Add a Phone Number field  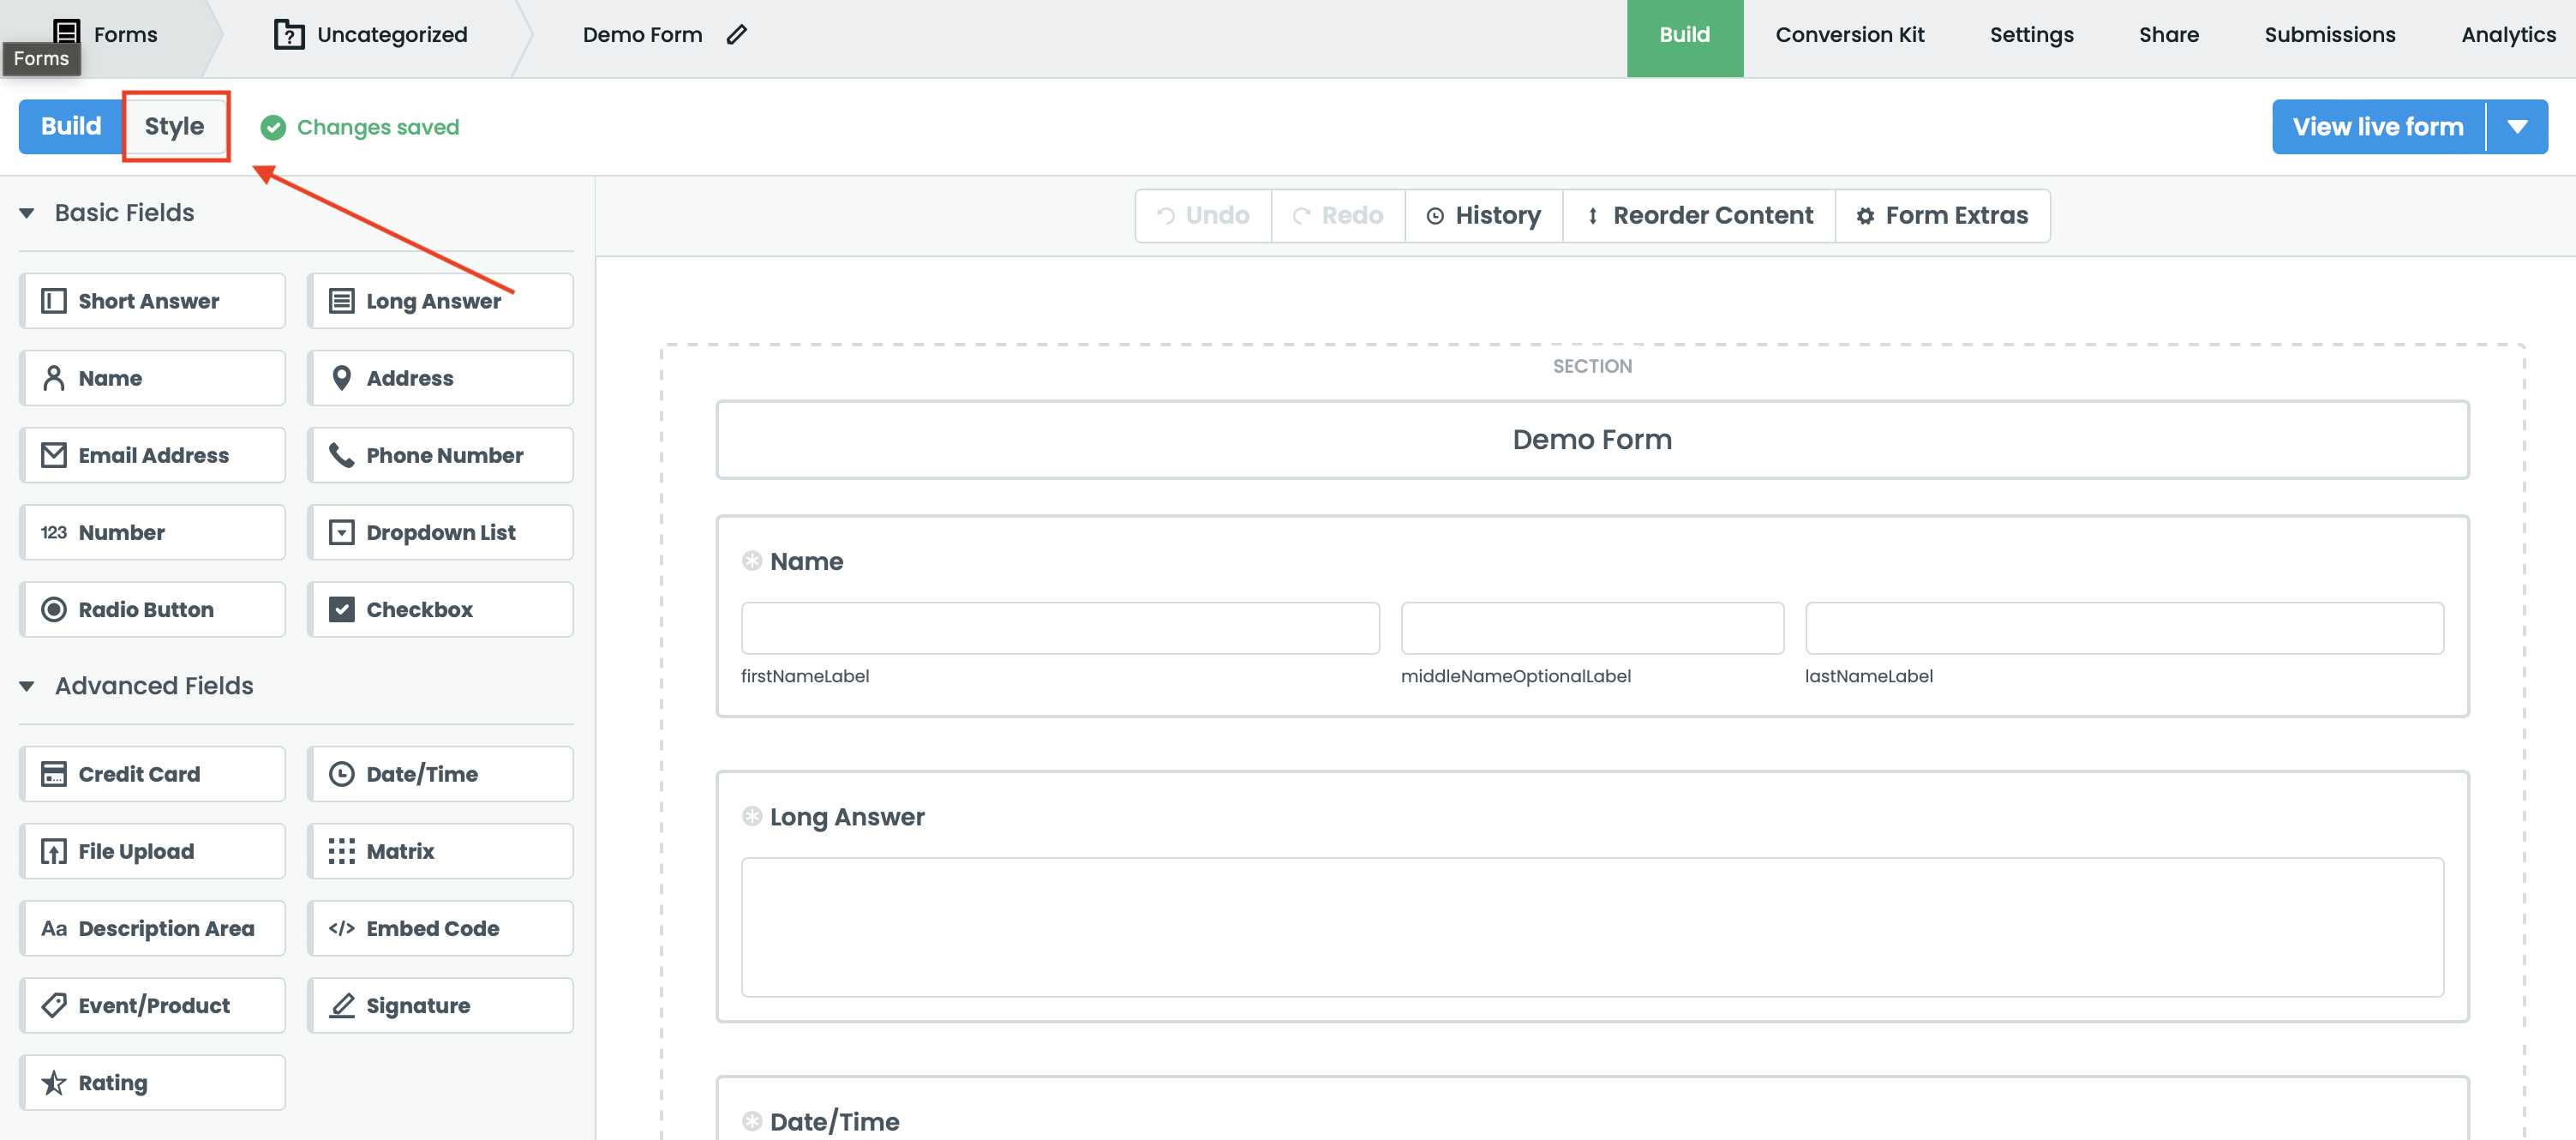click(440, 455)
